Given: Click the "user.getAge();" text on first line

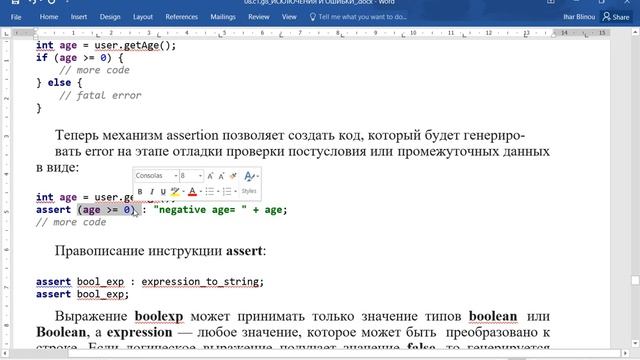Looking at the screenshot, I should click(x=135, y=45).
